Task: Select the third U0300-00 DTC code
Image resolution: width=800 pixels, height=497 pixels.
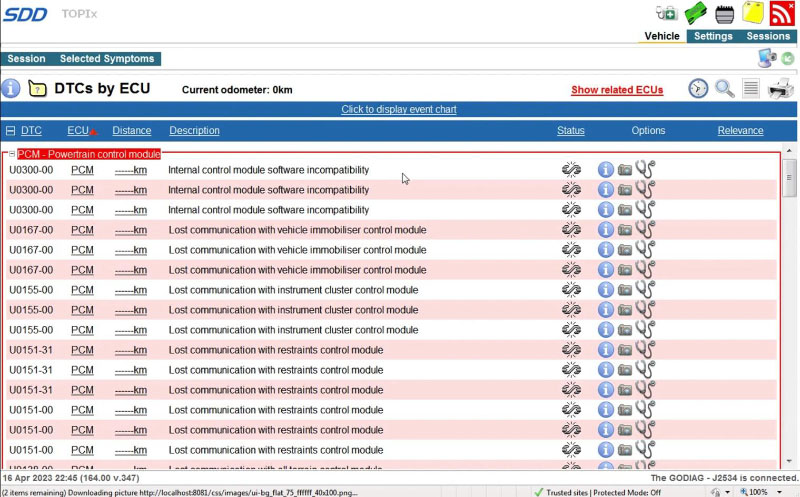Action: (31, 210)
